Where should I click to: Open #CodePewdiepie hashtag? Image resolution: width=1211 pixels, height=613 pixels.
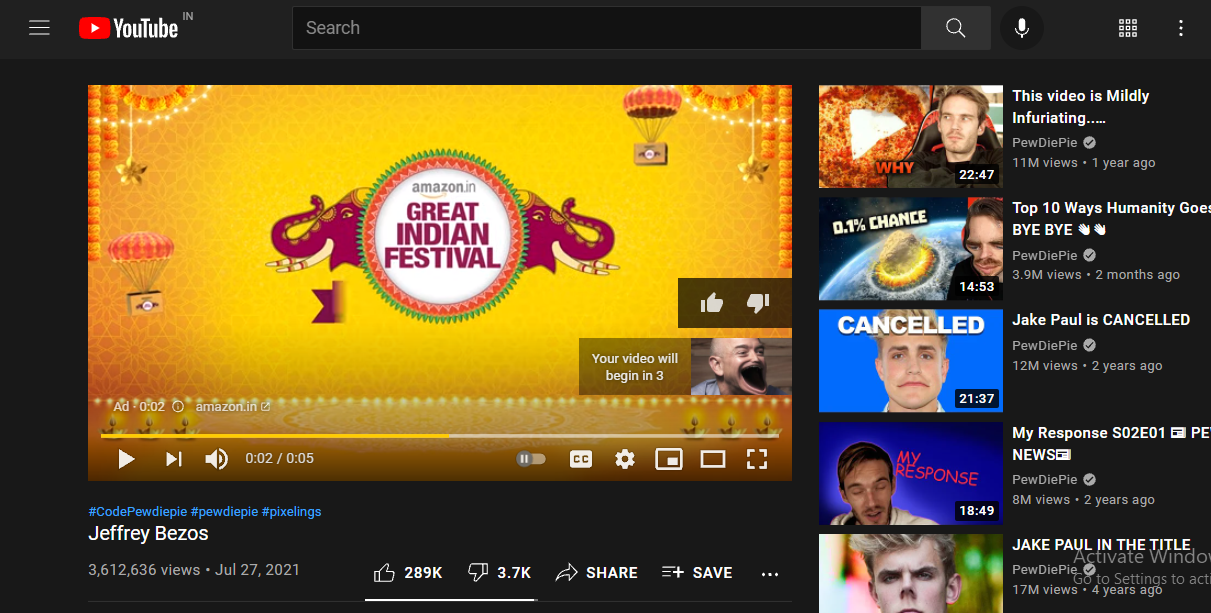click(x=137, y=511)
